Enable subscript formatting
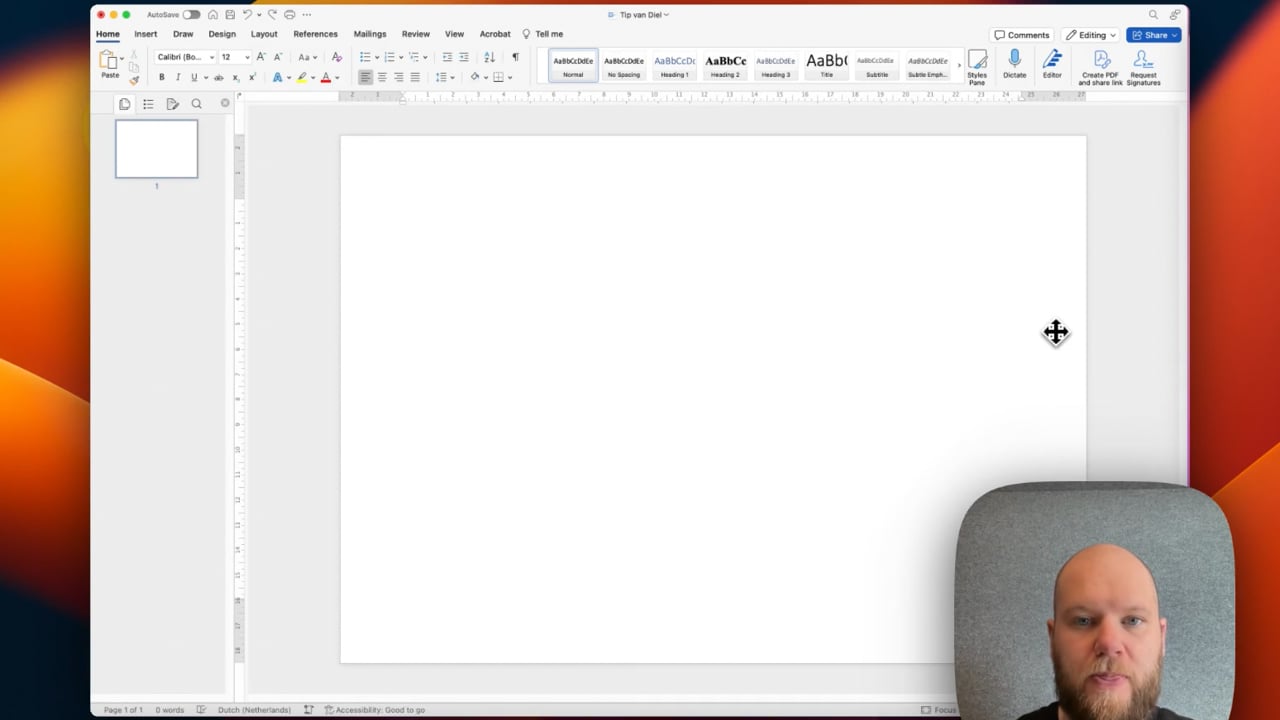1280x720 pixels. (x=235, y=77)
